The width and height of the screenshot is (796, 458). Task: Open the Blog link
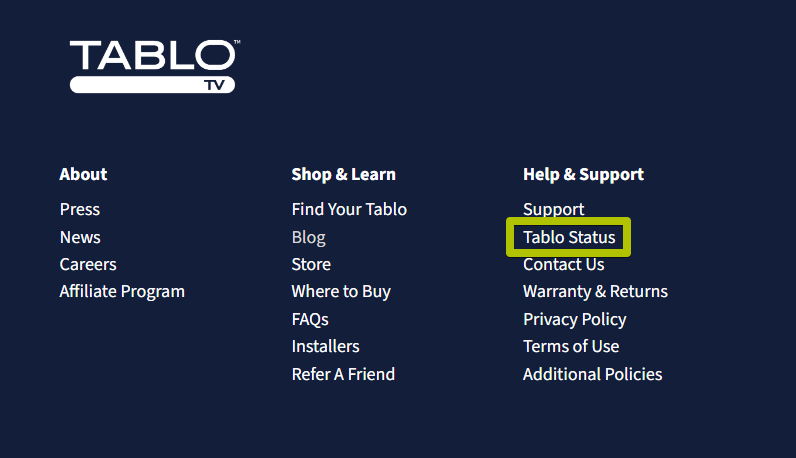(x=308, y=237)
